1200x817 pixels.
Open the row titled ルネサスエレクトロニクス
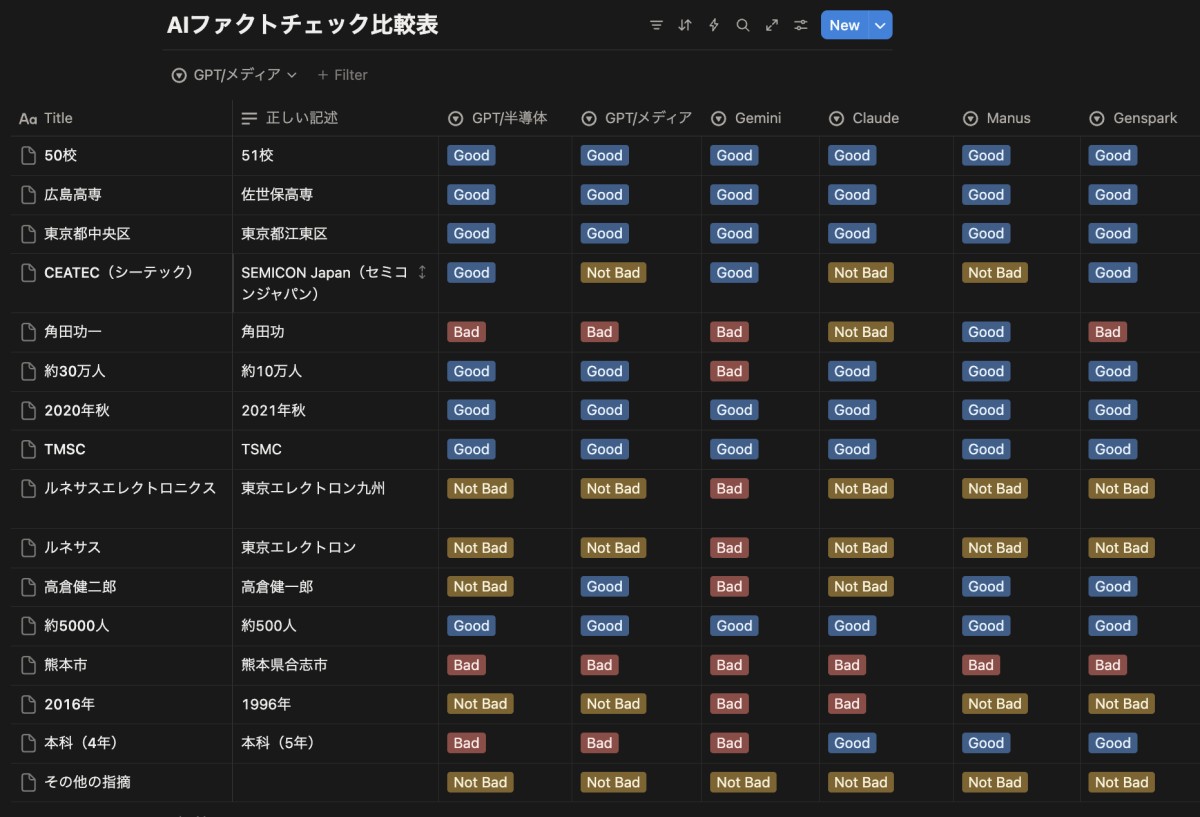pos(130,489)
